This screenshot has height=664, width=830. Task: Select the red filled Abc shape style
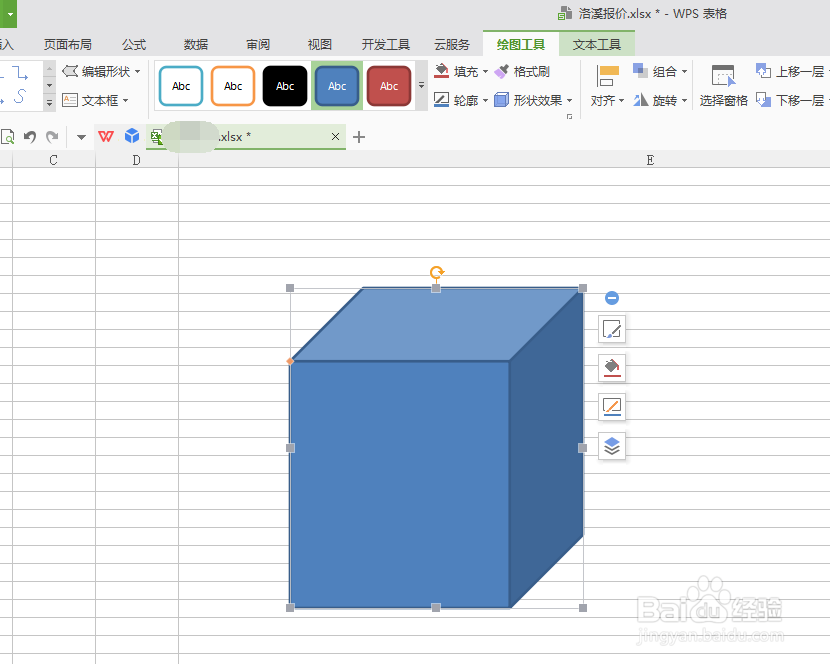click(389, 86)
